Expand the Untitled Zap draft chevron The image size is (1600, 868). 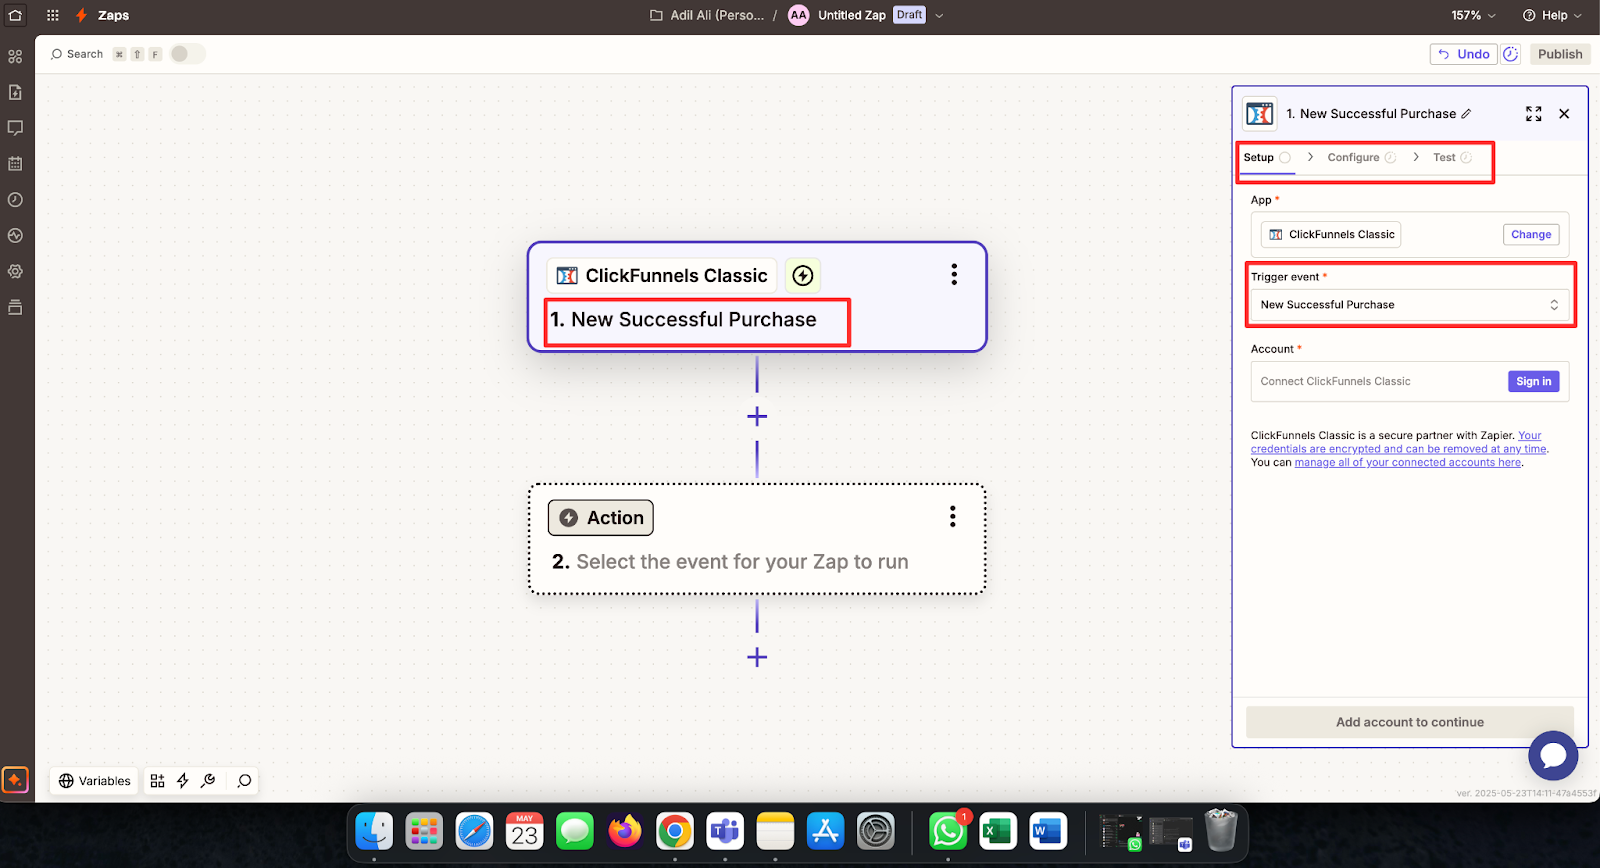click(939, 15)
